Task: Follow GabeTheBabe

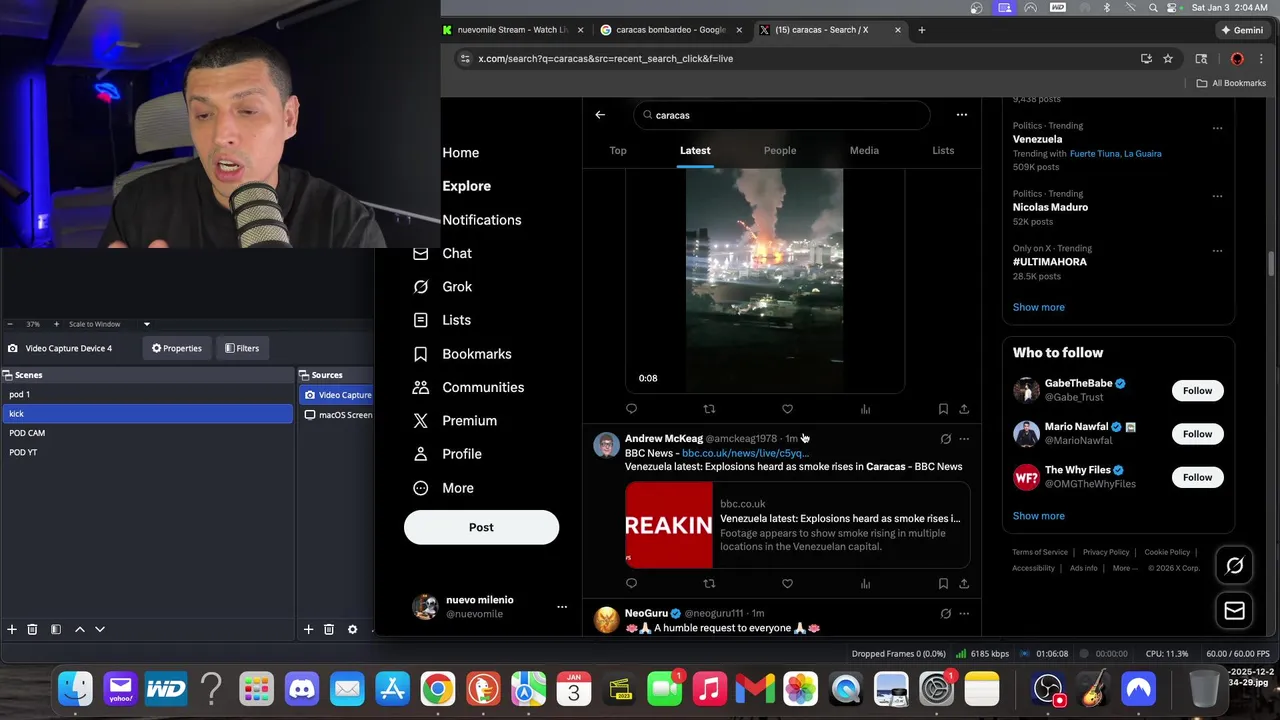Action: (x=1197, y=391)
